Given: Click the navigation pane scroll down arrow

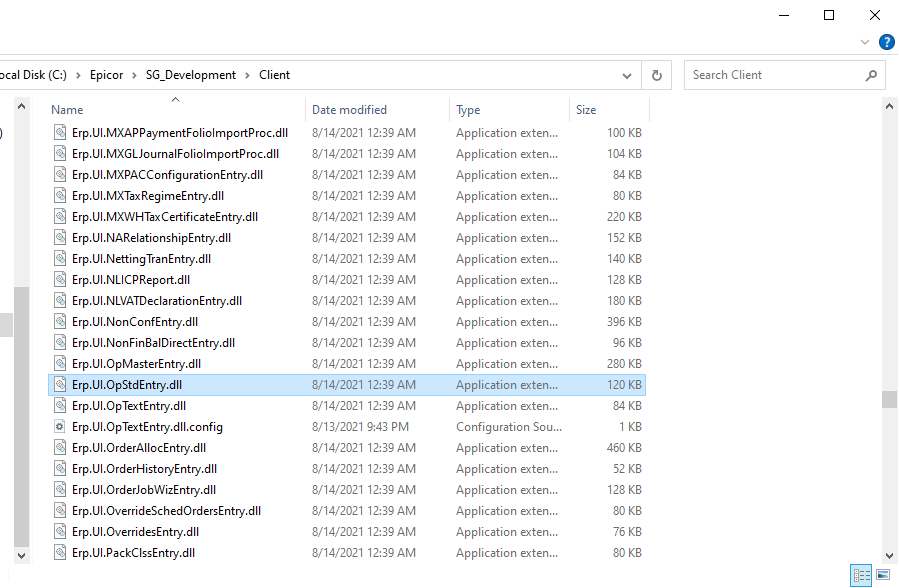Looking at the screenshot, I should [21, 555].
